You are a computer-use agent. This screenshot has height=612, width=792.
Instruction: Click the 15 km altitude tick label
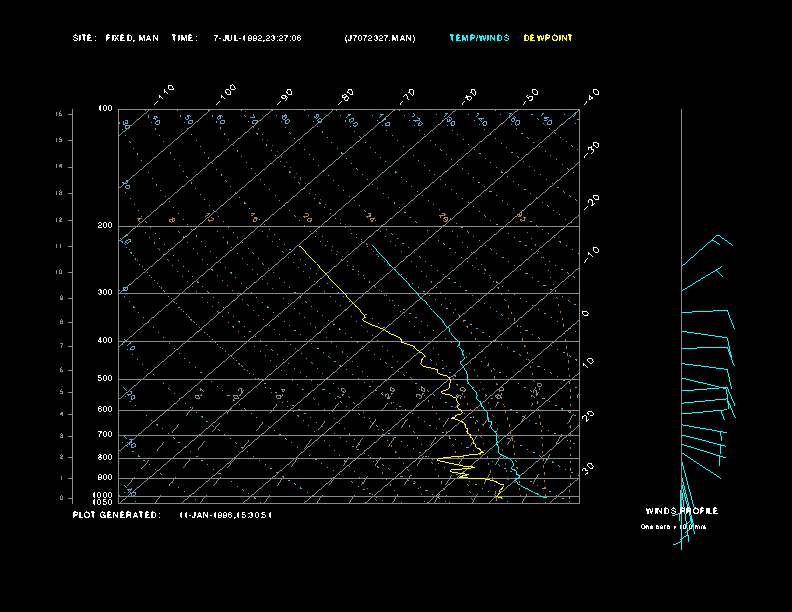tap(59, 114)
